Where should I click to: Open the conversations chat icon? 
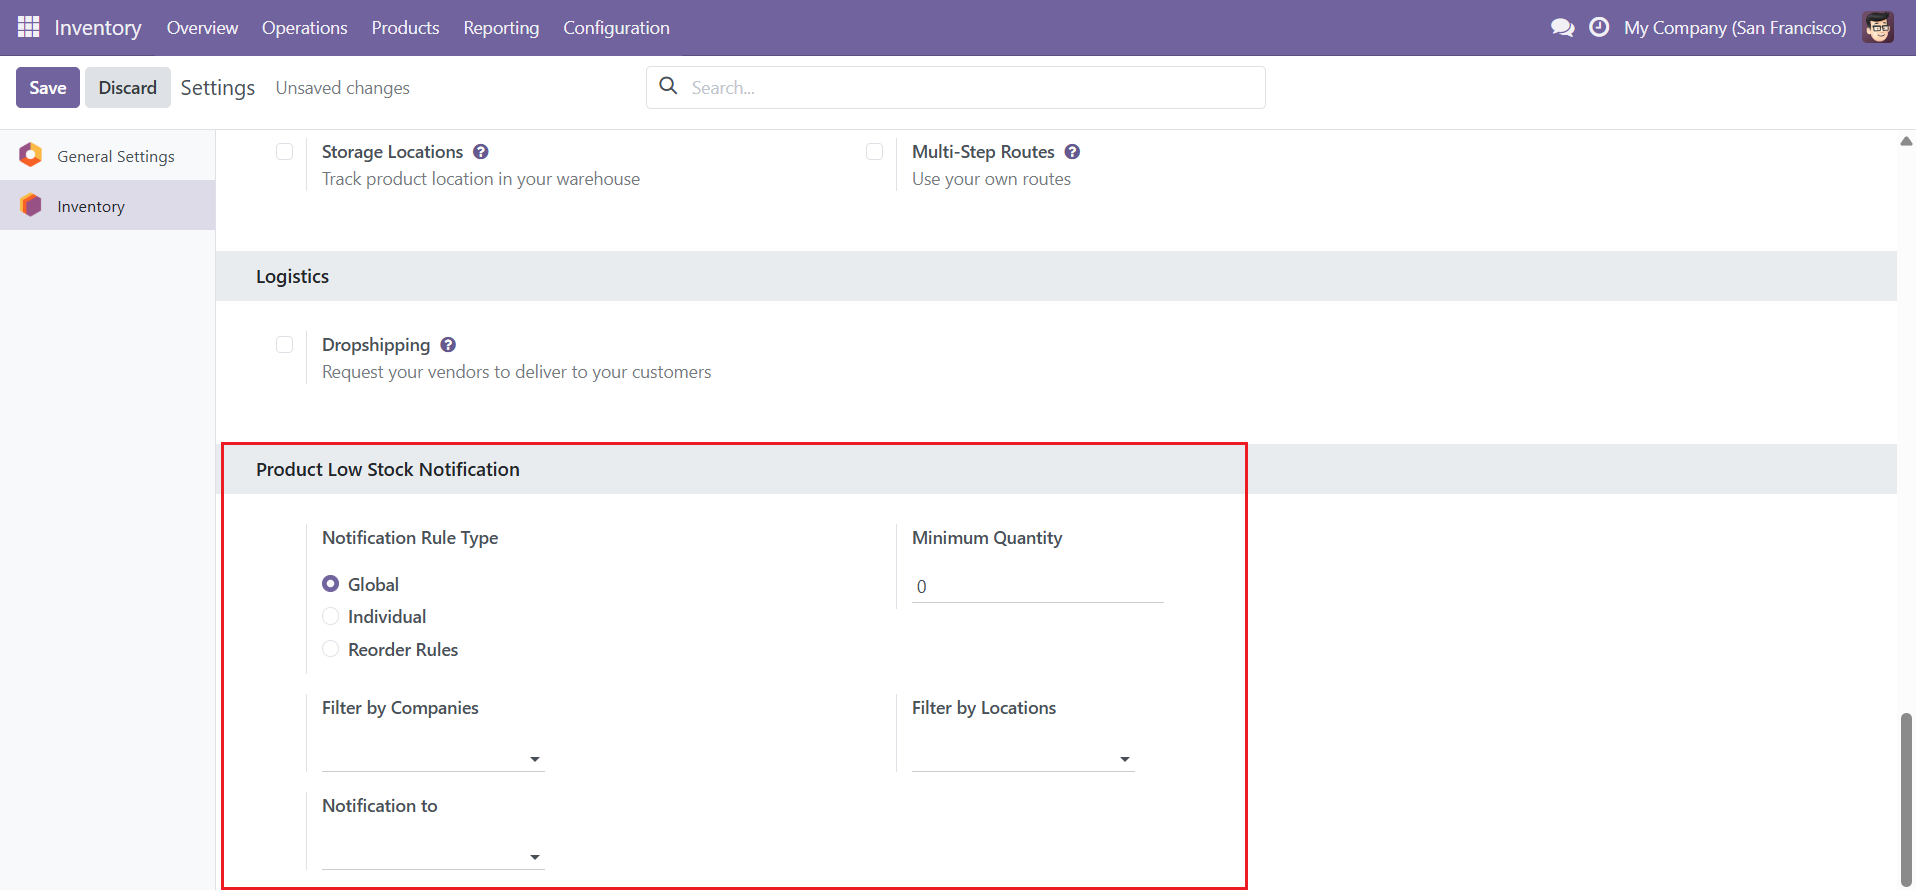pyautogui.click(x=1562, y=28)
